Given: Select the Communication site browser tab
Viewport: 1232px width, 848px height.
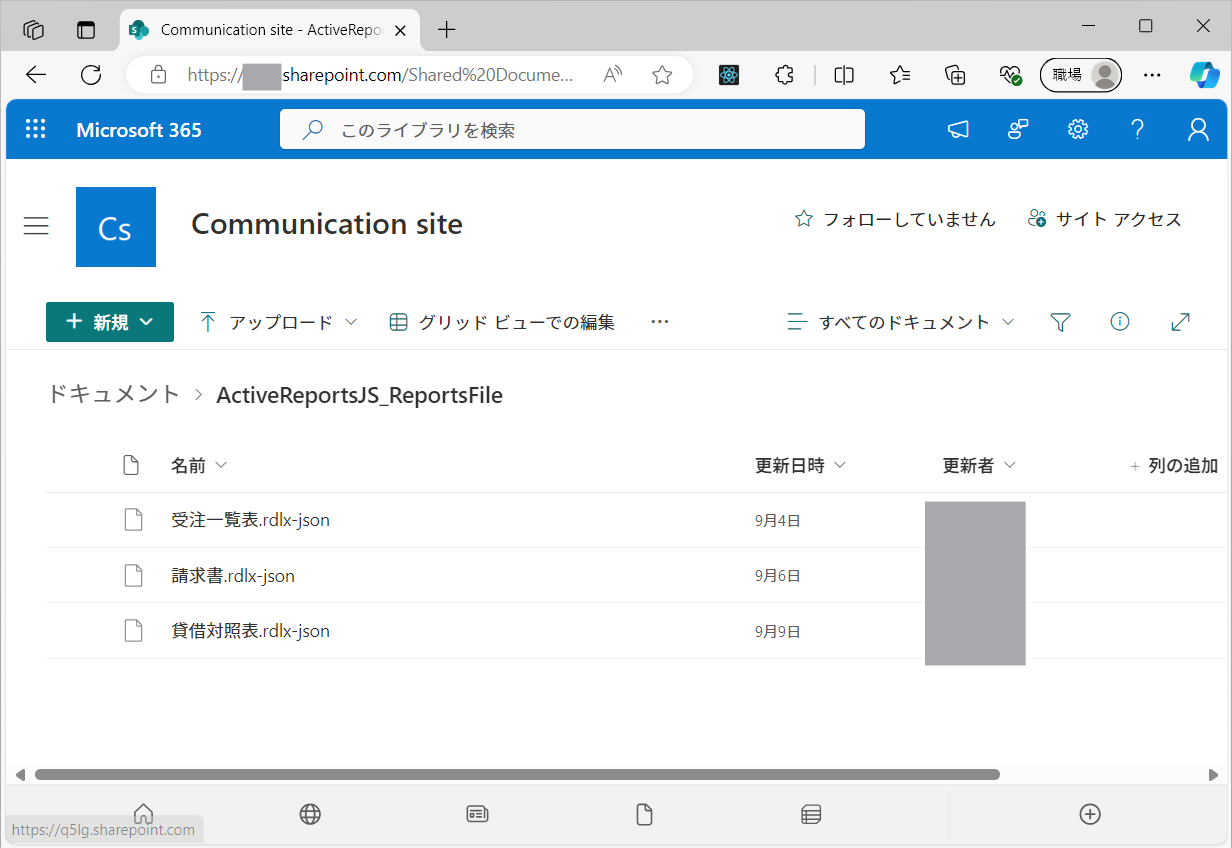Looking at the screenshot, I should click(x=270, y=29).
